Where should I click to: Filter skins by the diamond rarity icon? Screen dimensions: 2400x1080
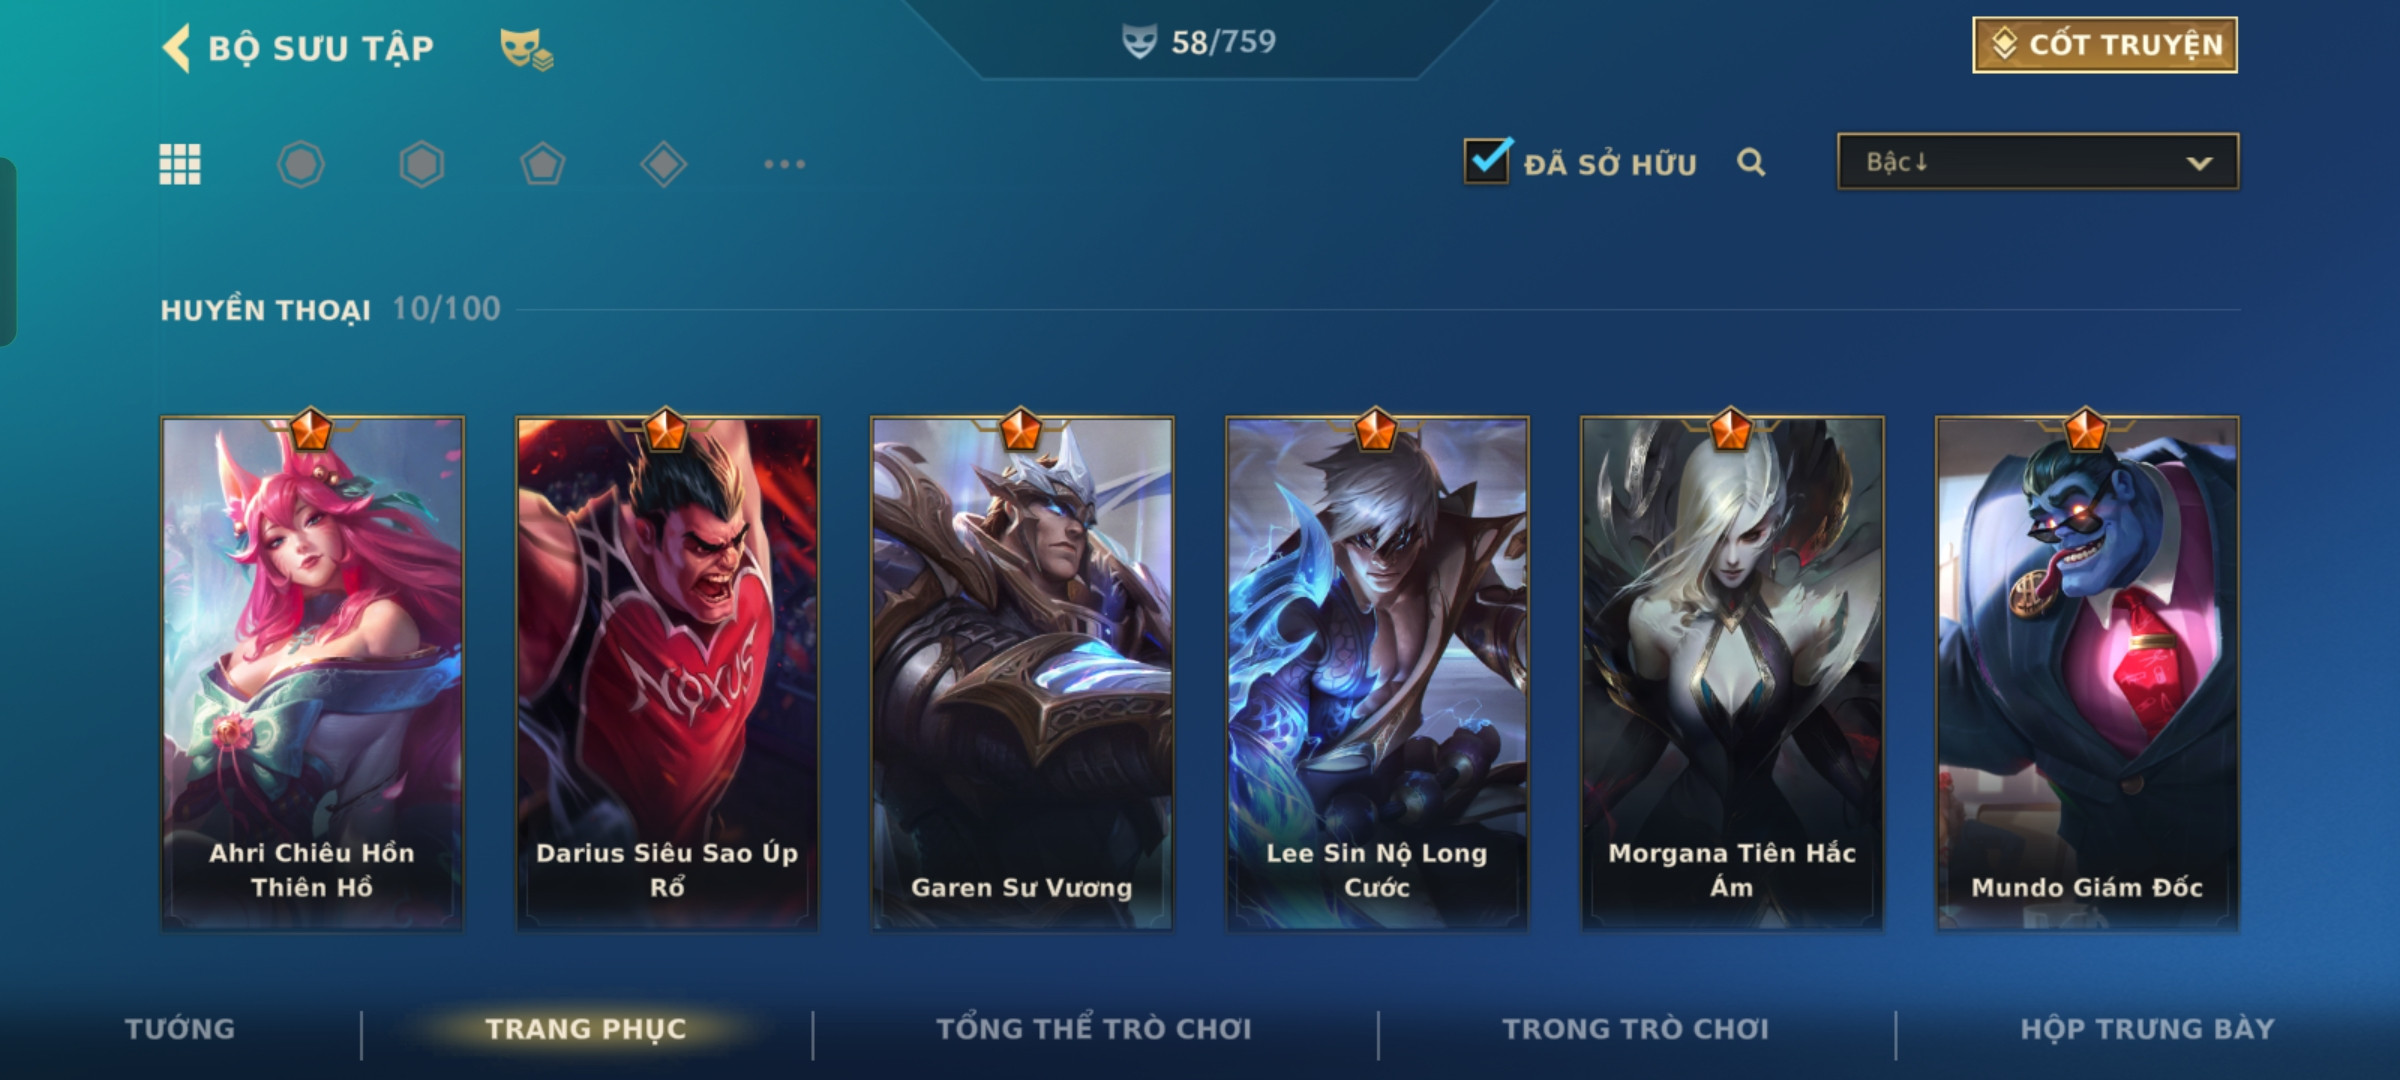664,164
